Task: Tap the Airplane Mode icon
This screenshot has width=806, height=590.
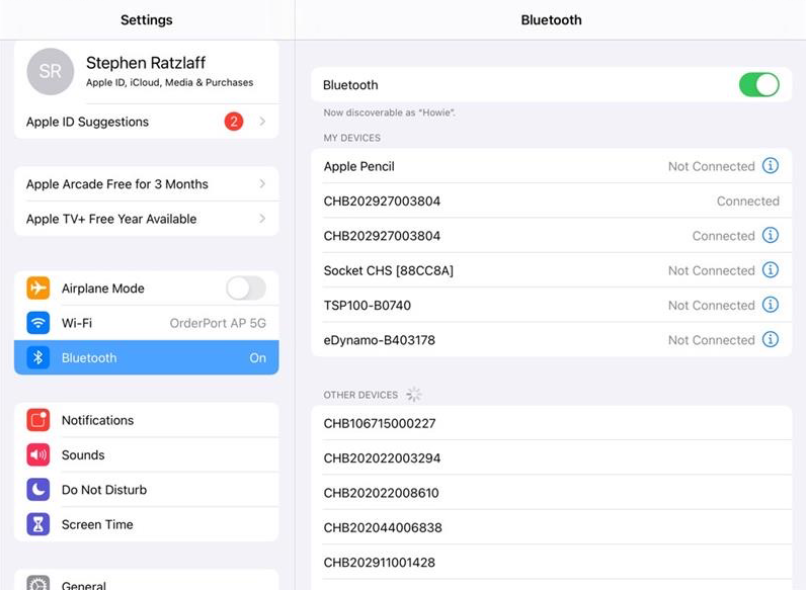Action: [38, 288]
